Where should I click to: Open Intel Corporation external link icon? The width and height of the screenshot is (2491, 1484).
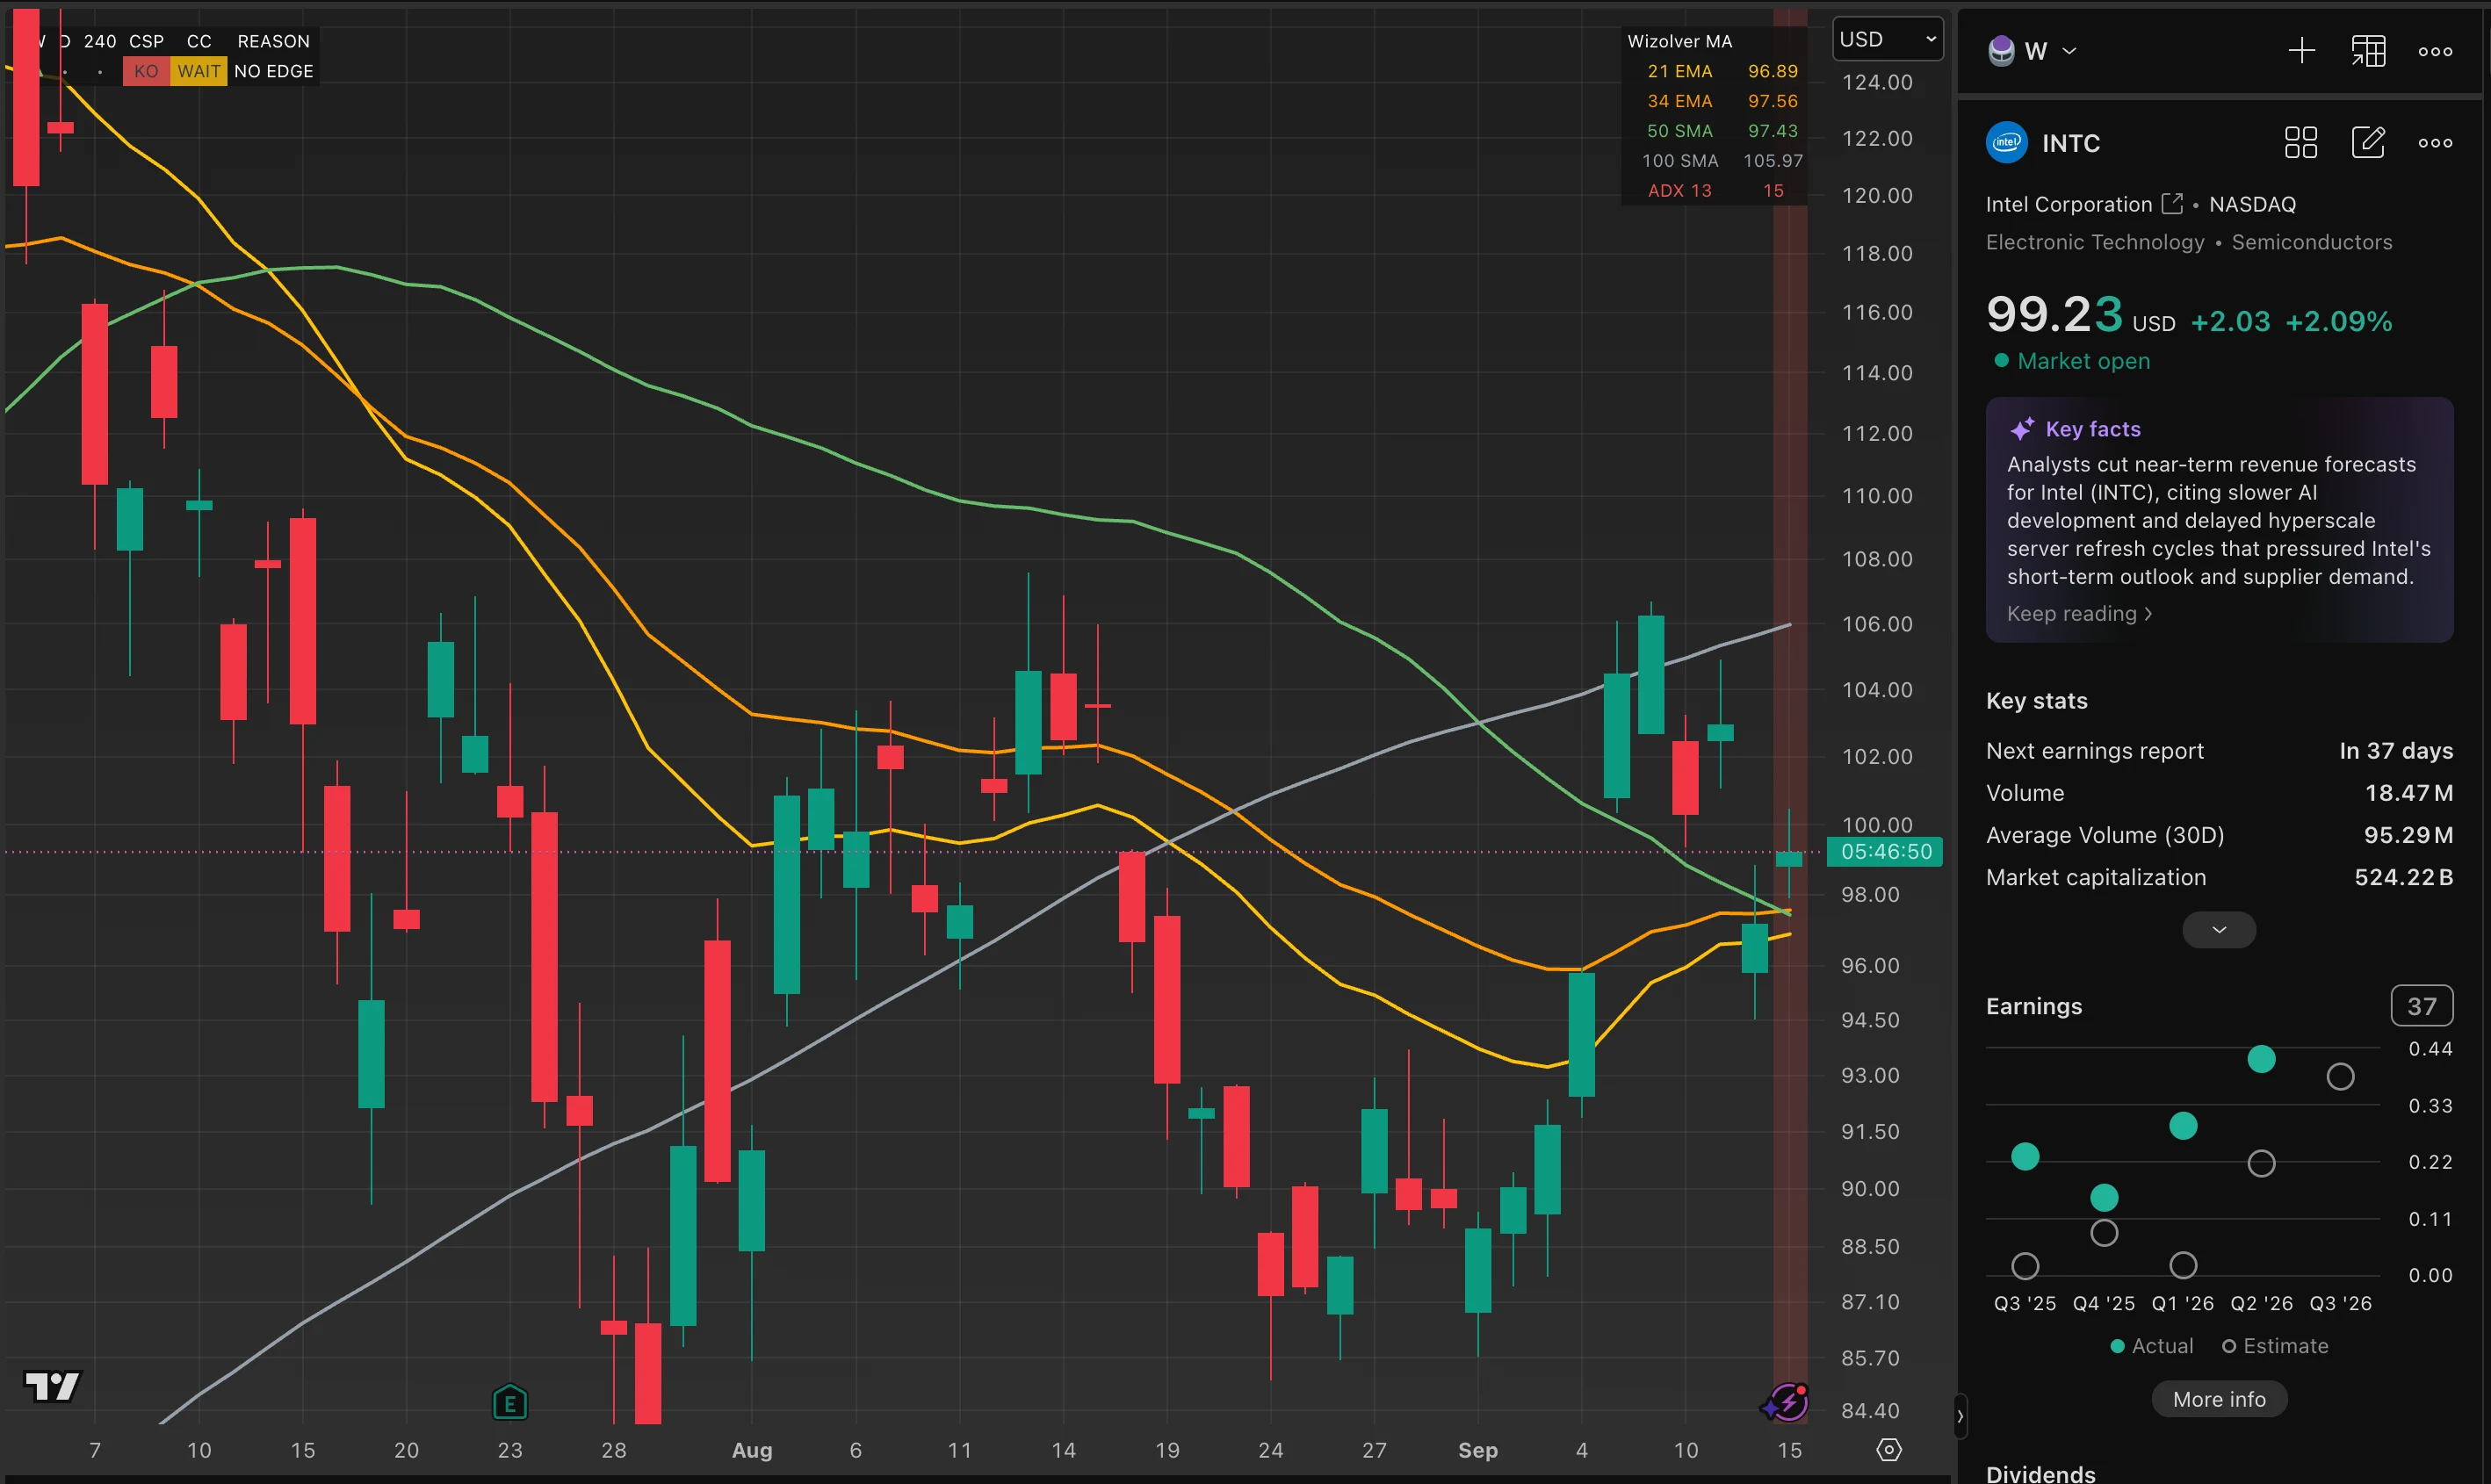pyautogui.click(x=2172, y=204)
